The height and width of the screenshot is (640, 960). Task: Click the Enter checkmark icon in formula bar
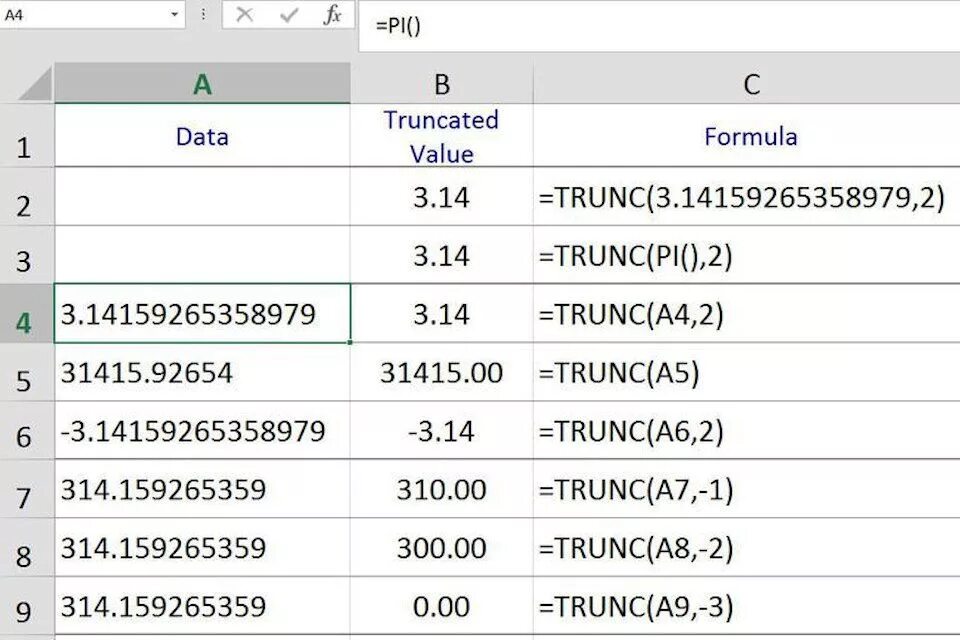(288, 14)
